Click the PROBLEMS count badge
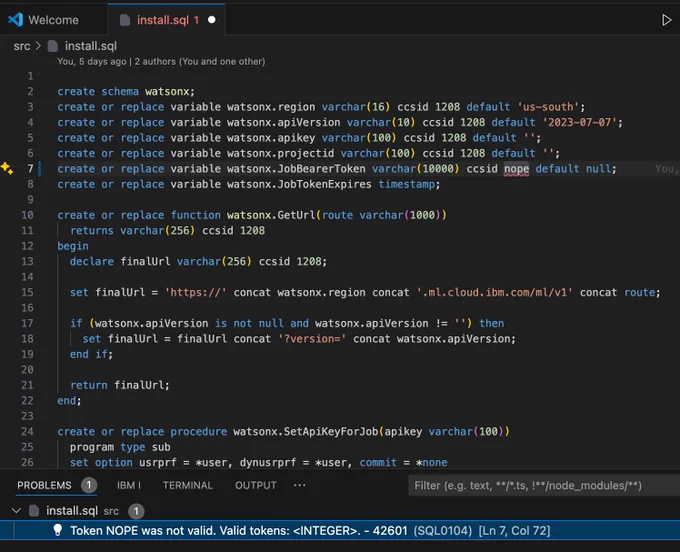 pyautogui.click(x=89, y=485)
